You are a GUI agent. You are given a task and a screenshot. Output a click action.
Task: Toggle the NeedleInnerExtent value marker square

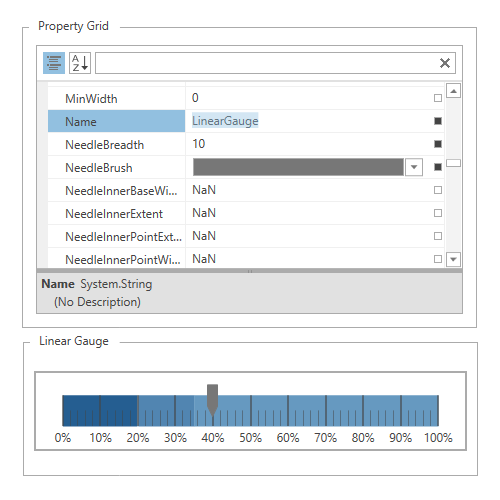(438, 213)
